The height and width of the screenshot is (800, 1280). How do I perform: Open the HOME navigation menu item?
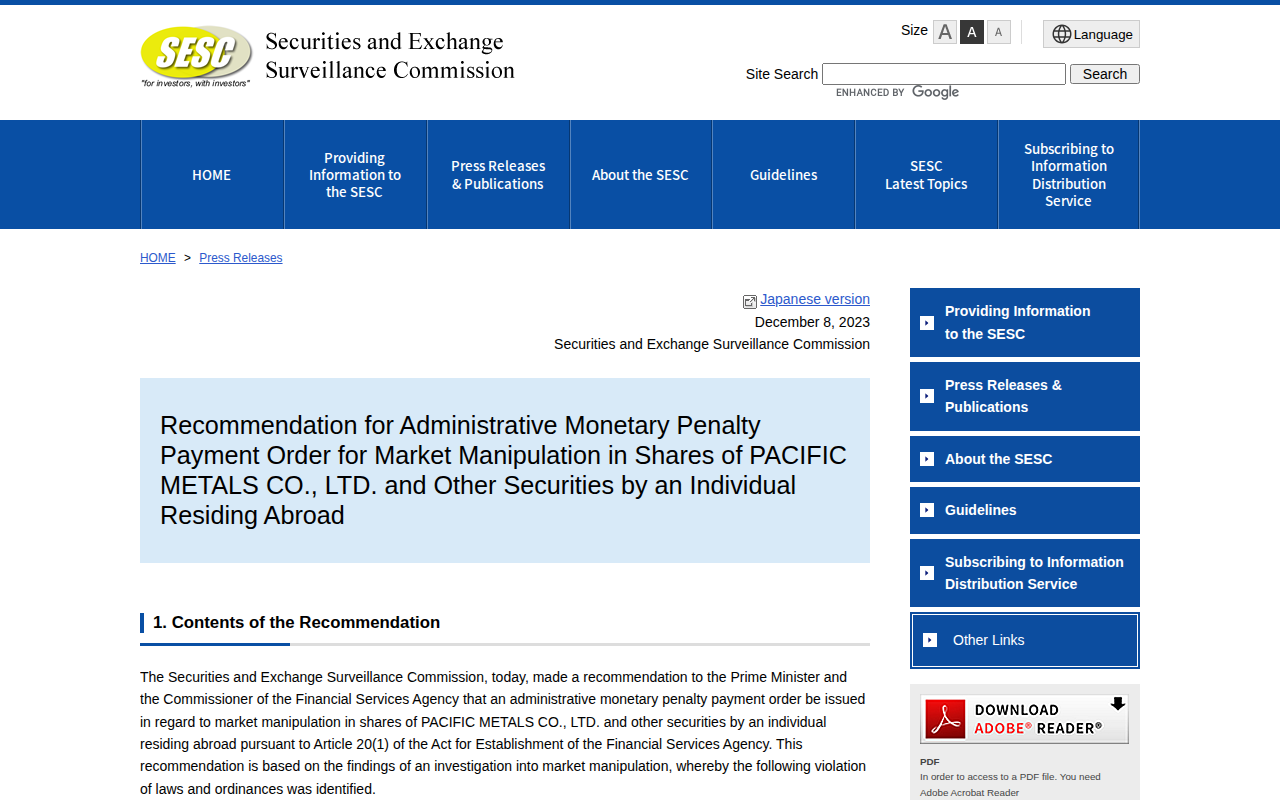tap(212, 175)
